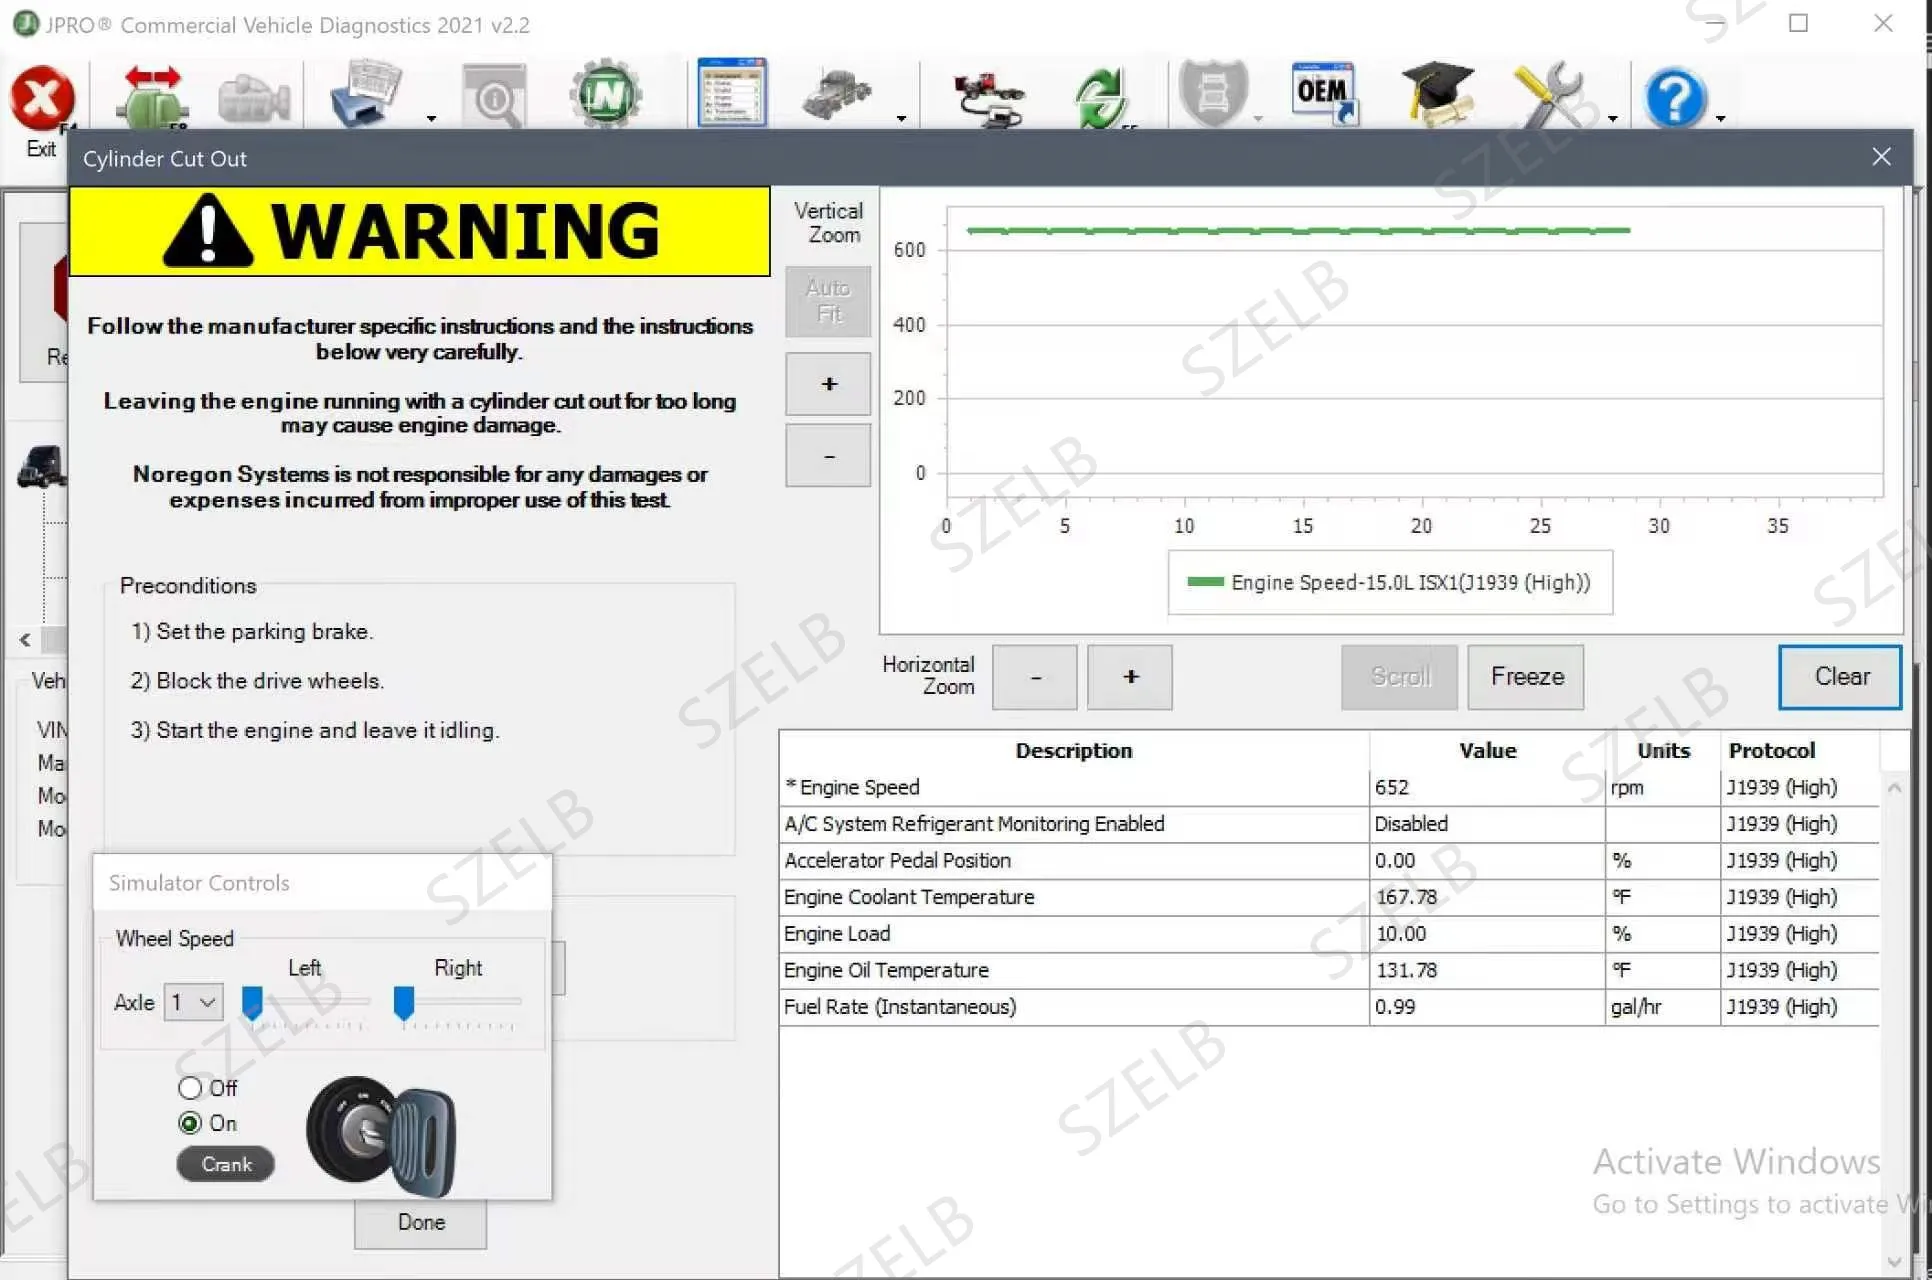Image resolution: width=1932 pixels, height=1280 pixels.
Task: Select the Off ignition radio button
Action: (x=189, y=1087)
